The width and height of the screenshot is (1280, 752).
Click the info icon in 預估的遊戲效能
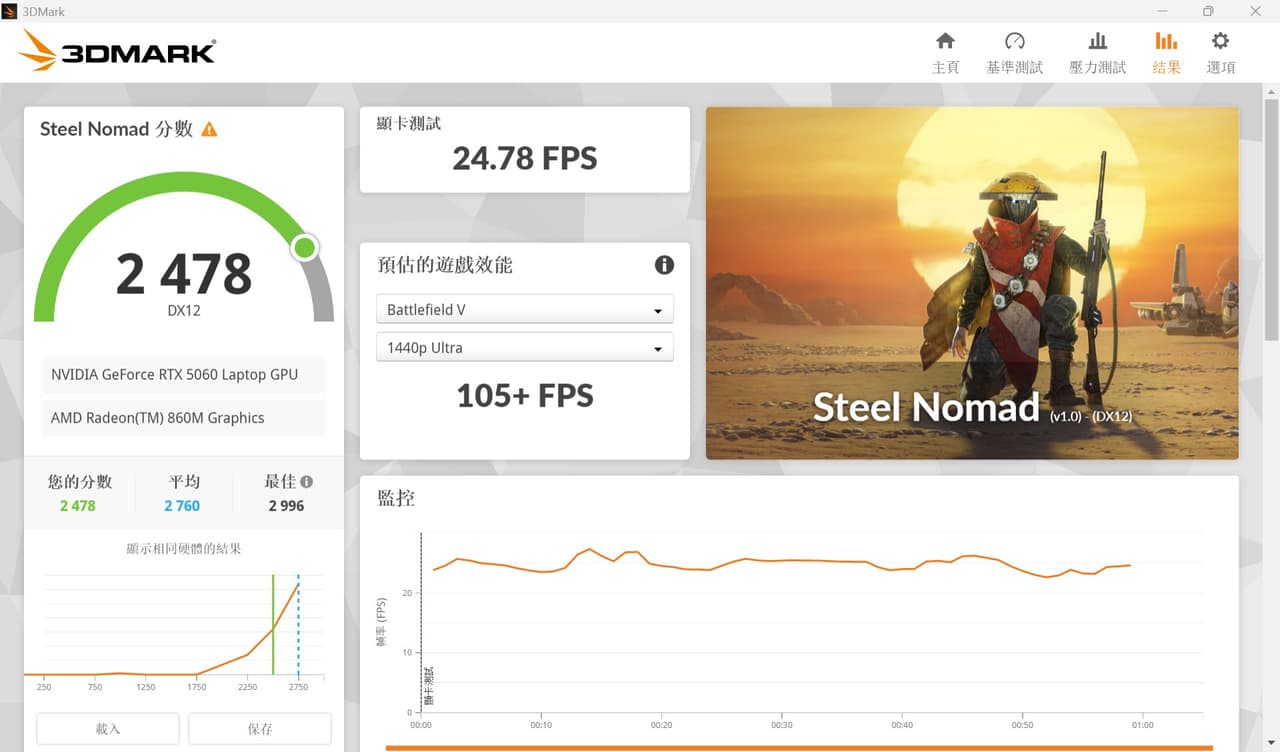pos(664,265)
